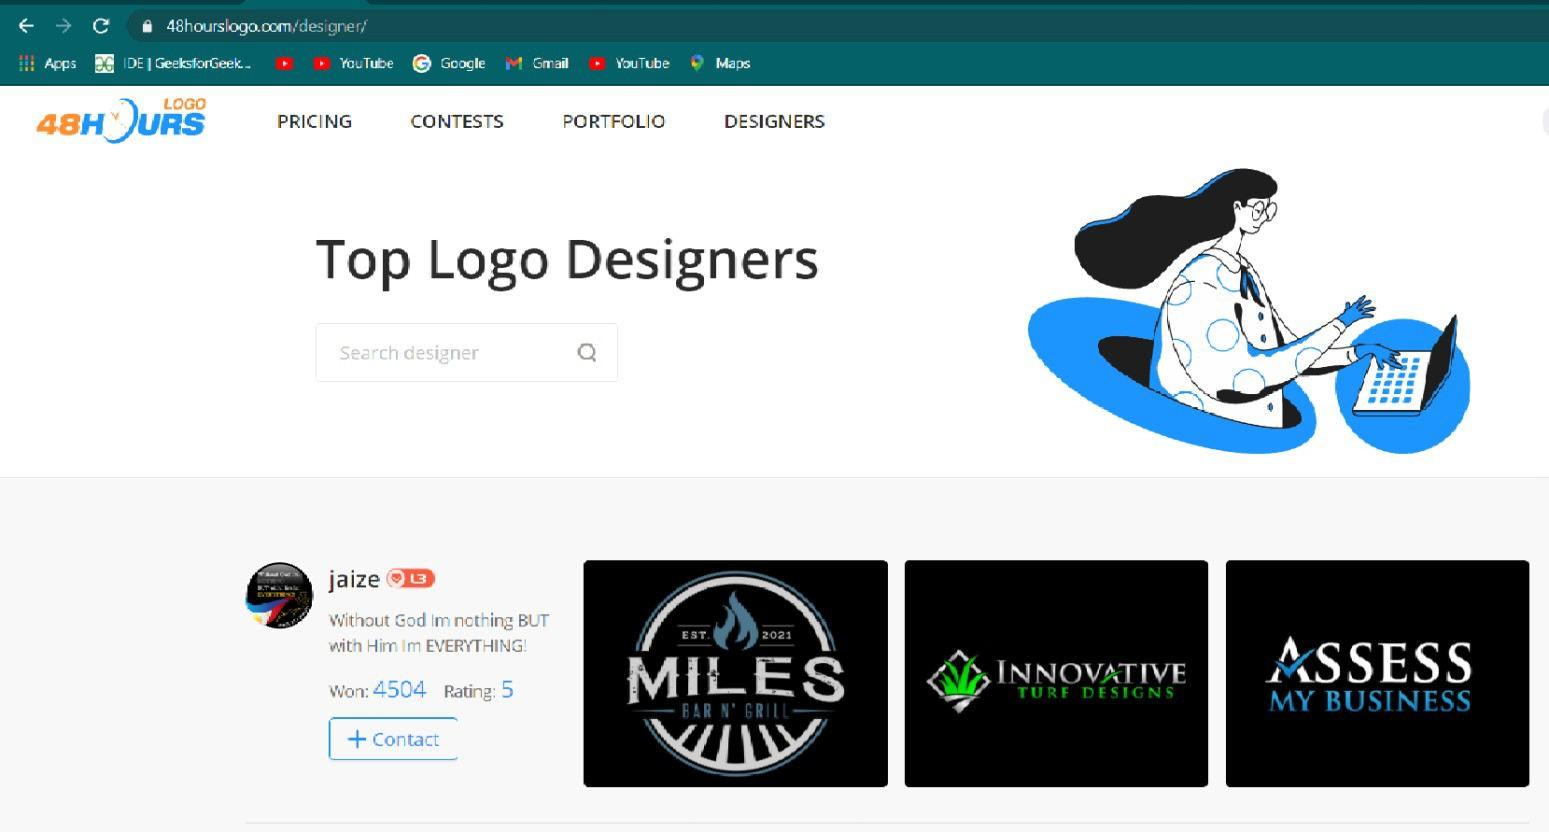Open the Apps bookmark shortcut

pyautogui.click(x=48, y=63)
